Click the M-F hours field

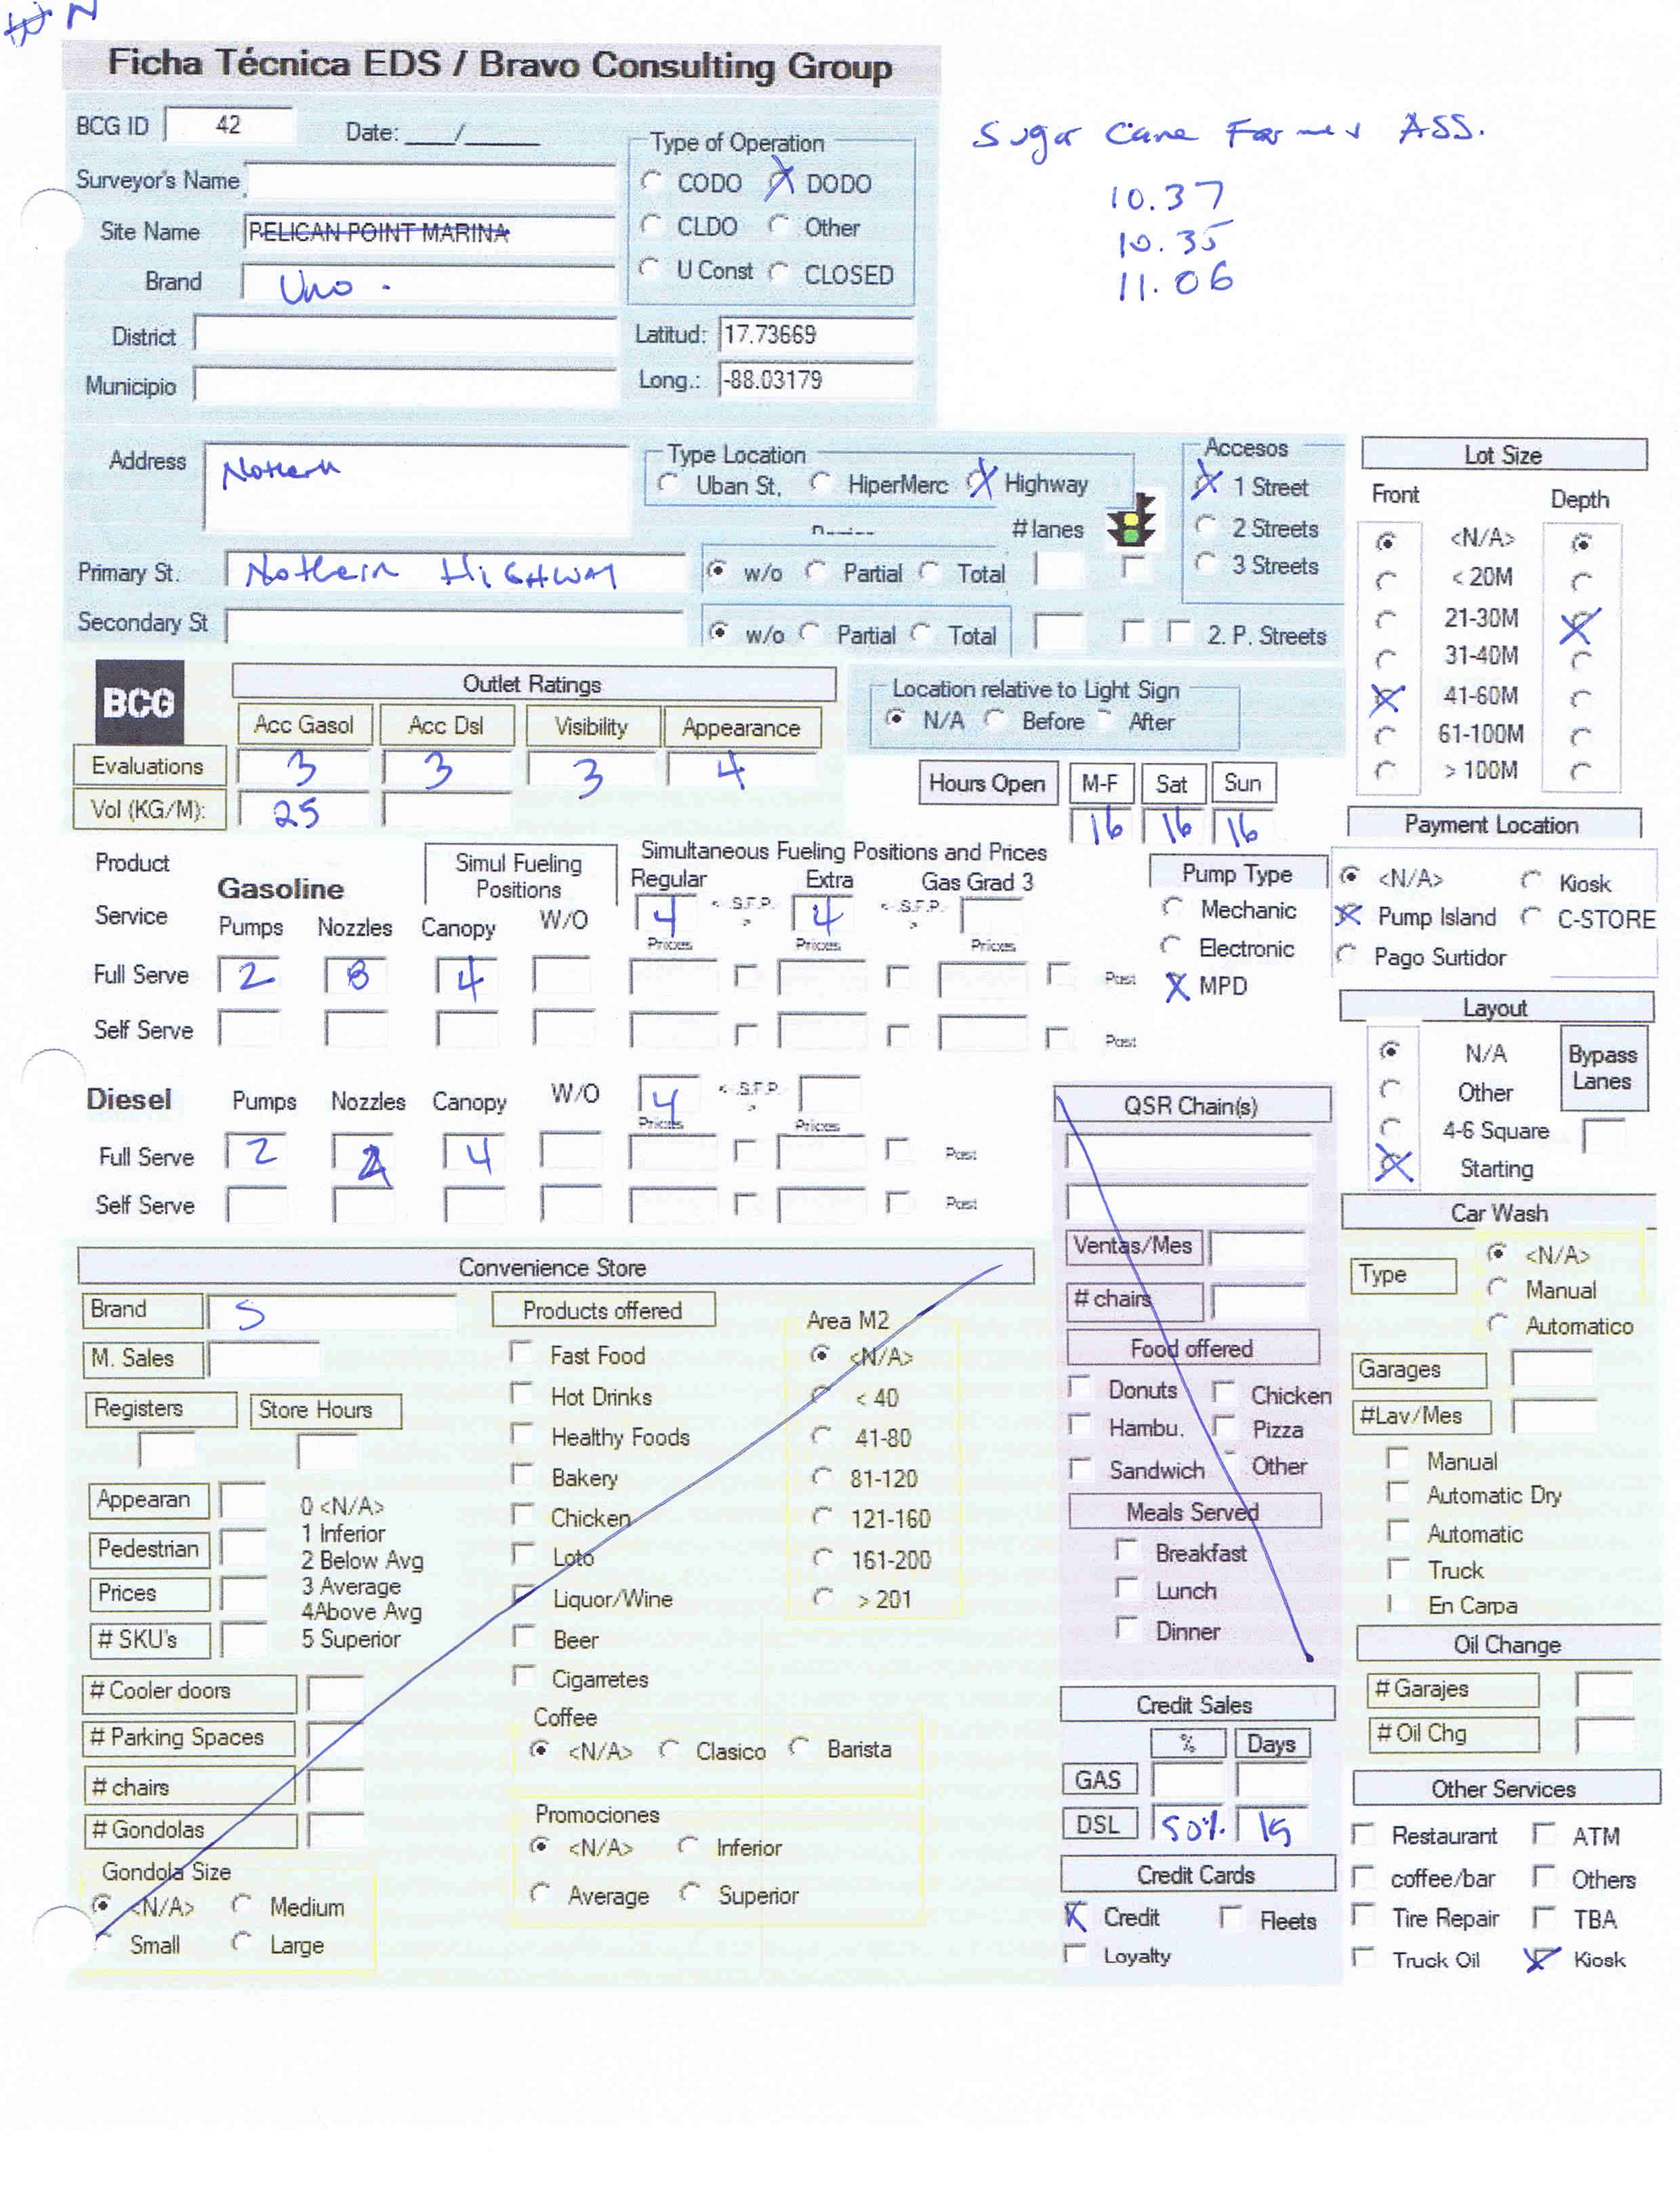[1101, 827]
